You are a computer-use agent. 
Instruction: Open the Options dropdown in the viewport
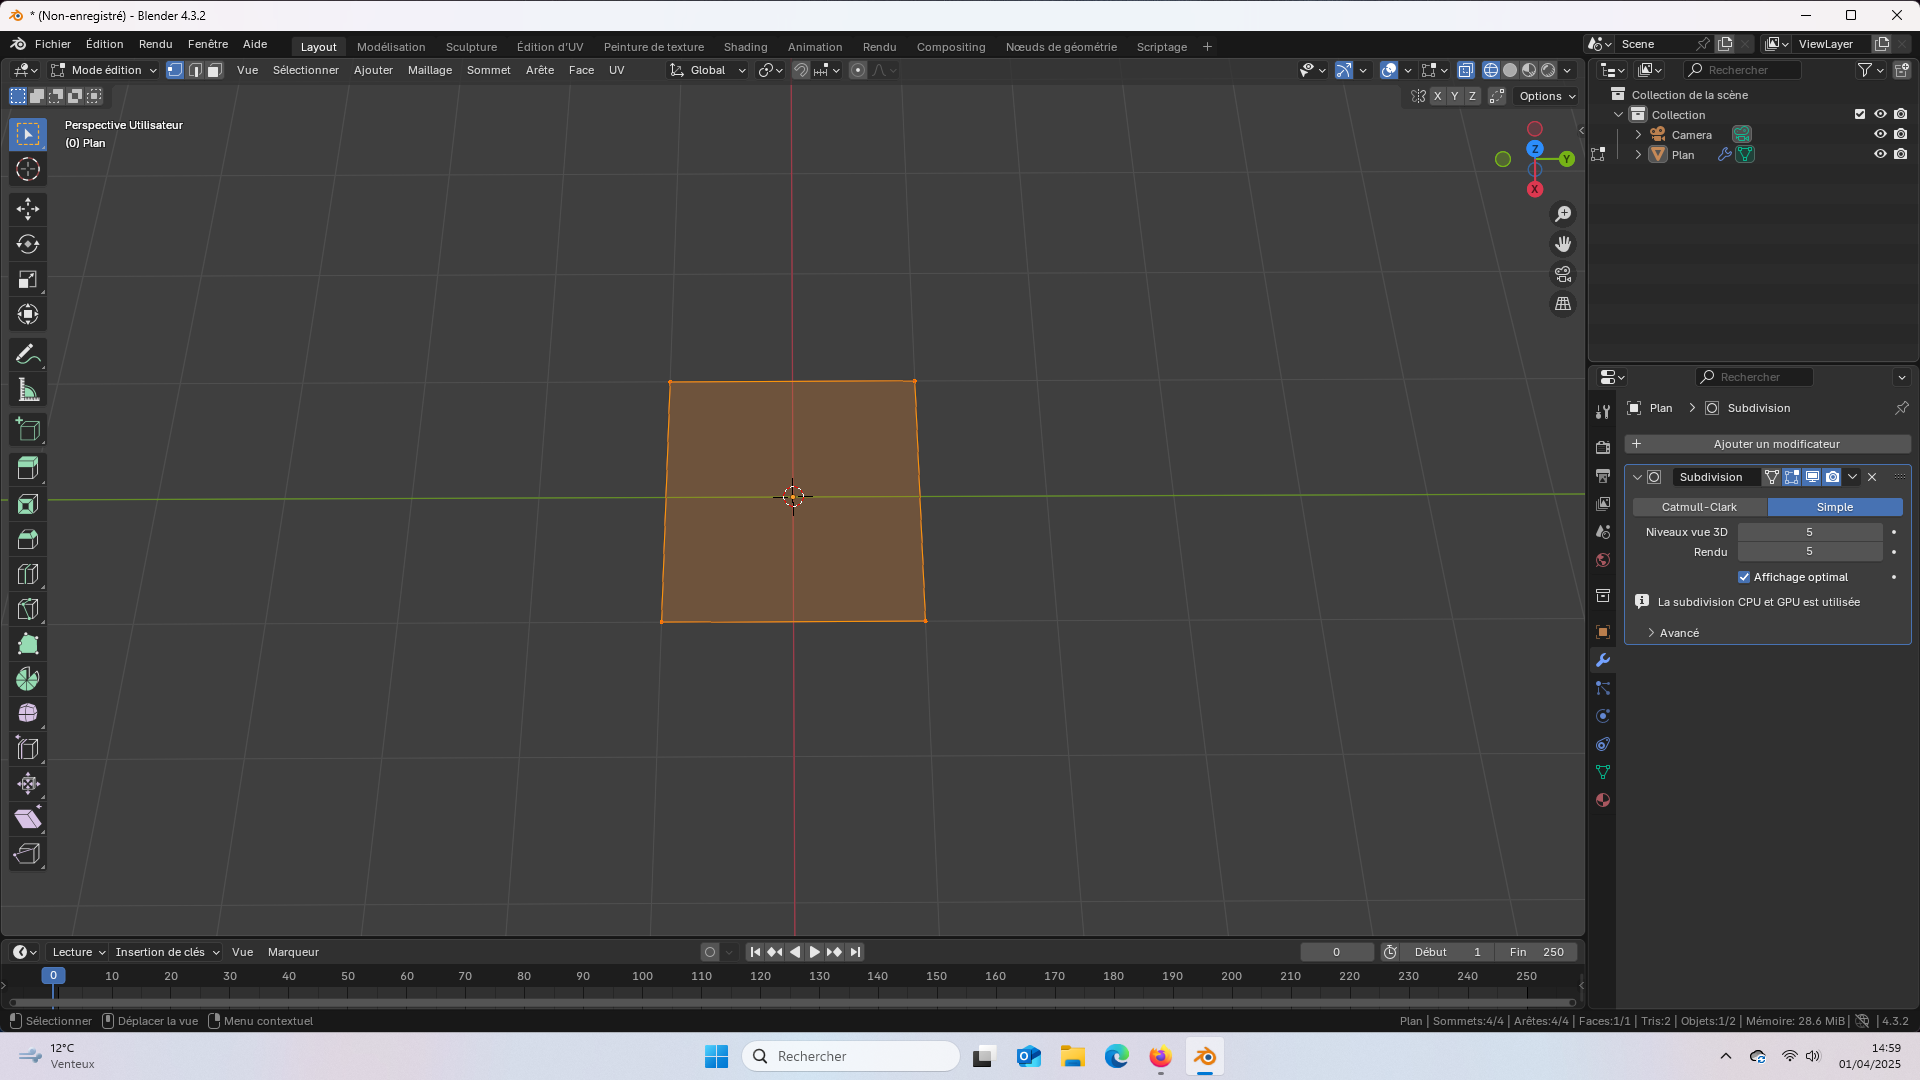(1547, 96)
